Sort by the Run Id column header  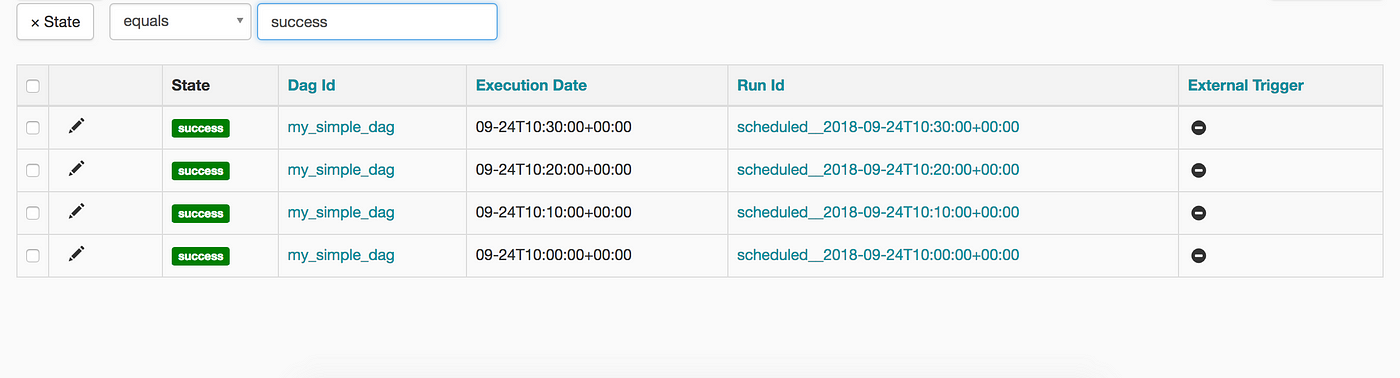coord(760,85)
